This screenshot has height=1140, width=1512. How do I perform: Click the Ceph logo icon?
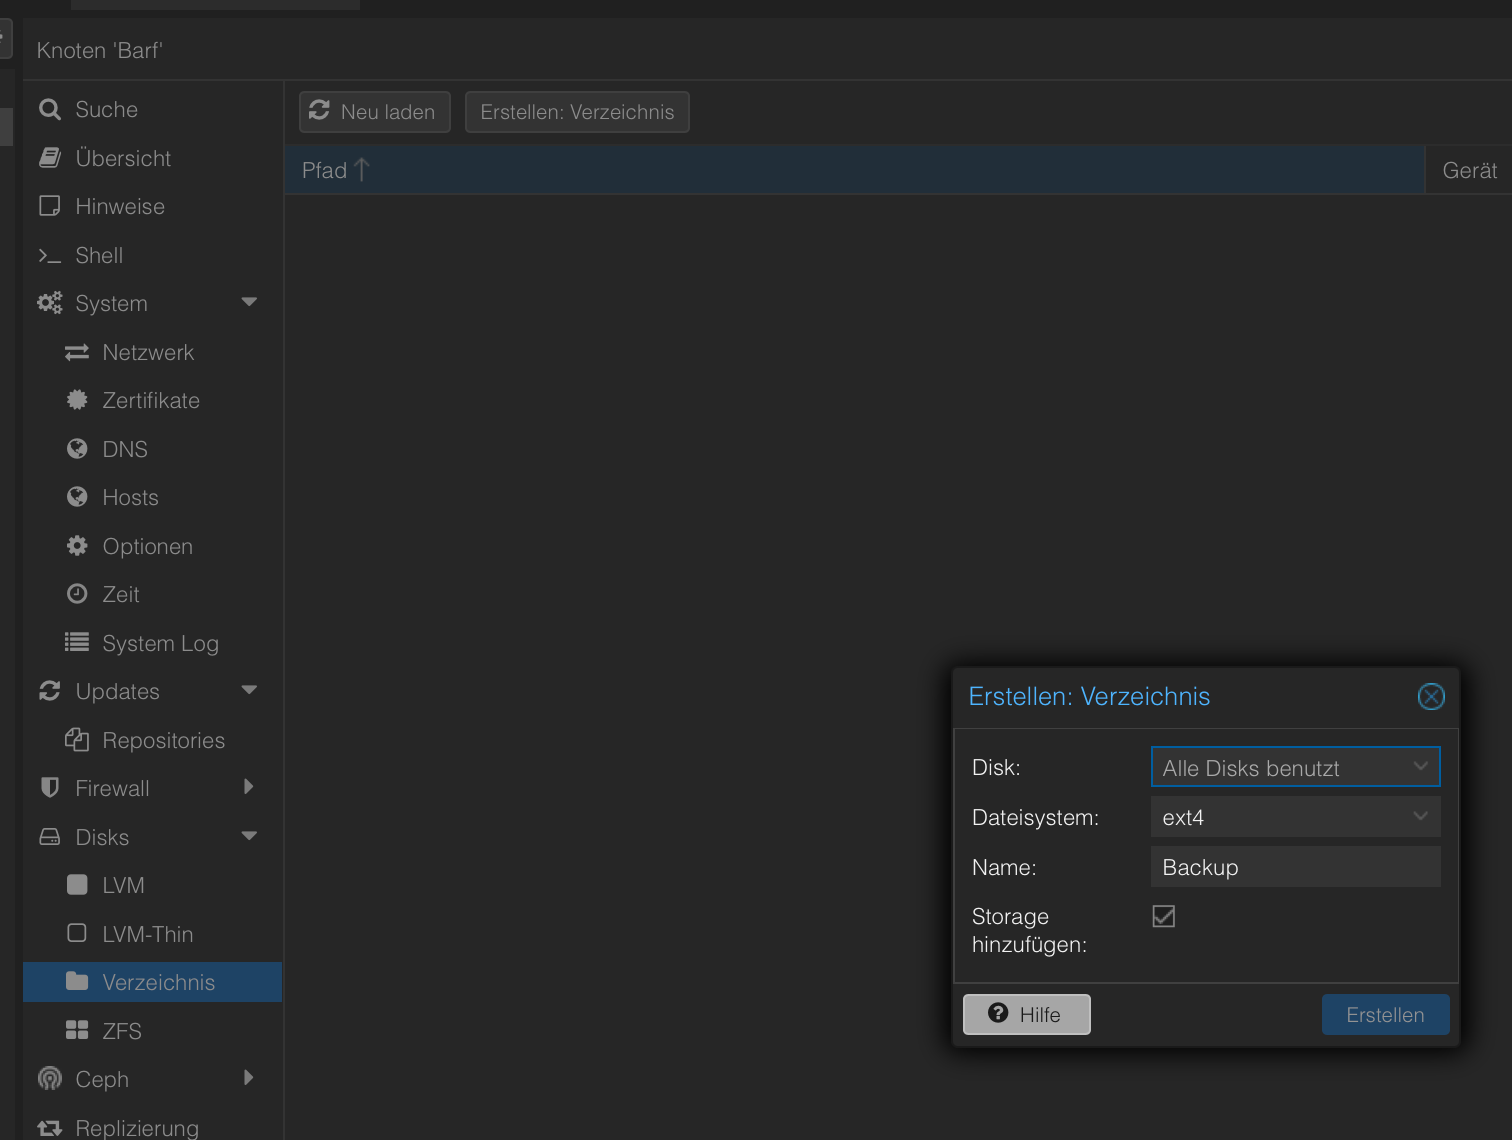click(50, 1078)
